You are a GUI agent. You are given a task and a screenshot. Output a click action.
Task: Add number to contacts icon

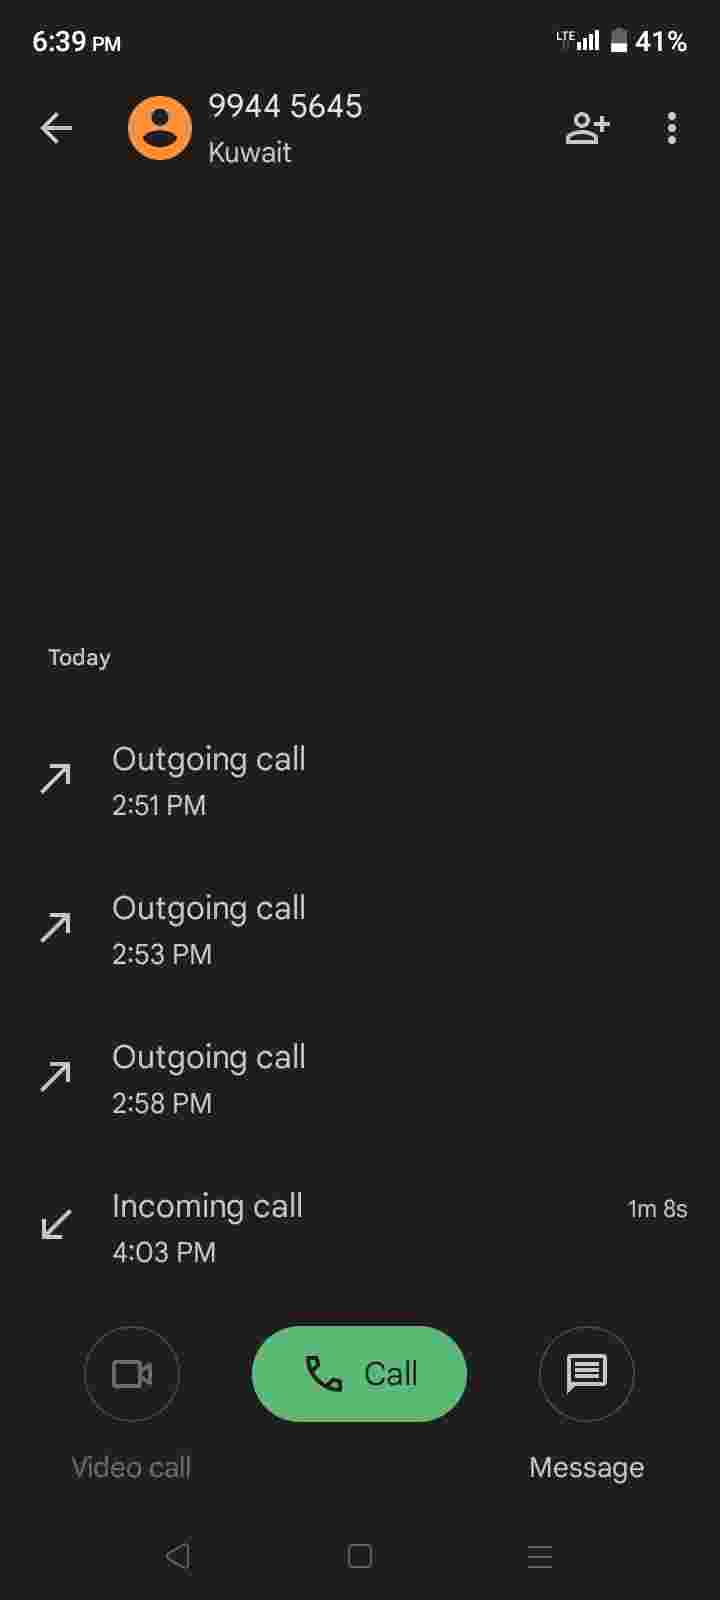[587, 128]
